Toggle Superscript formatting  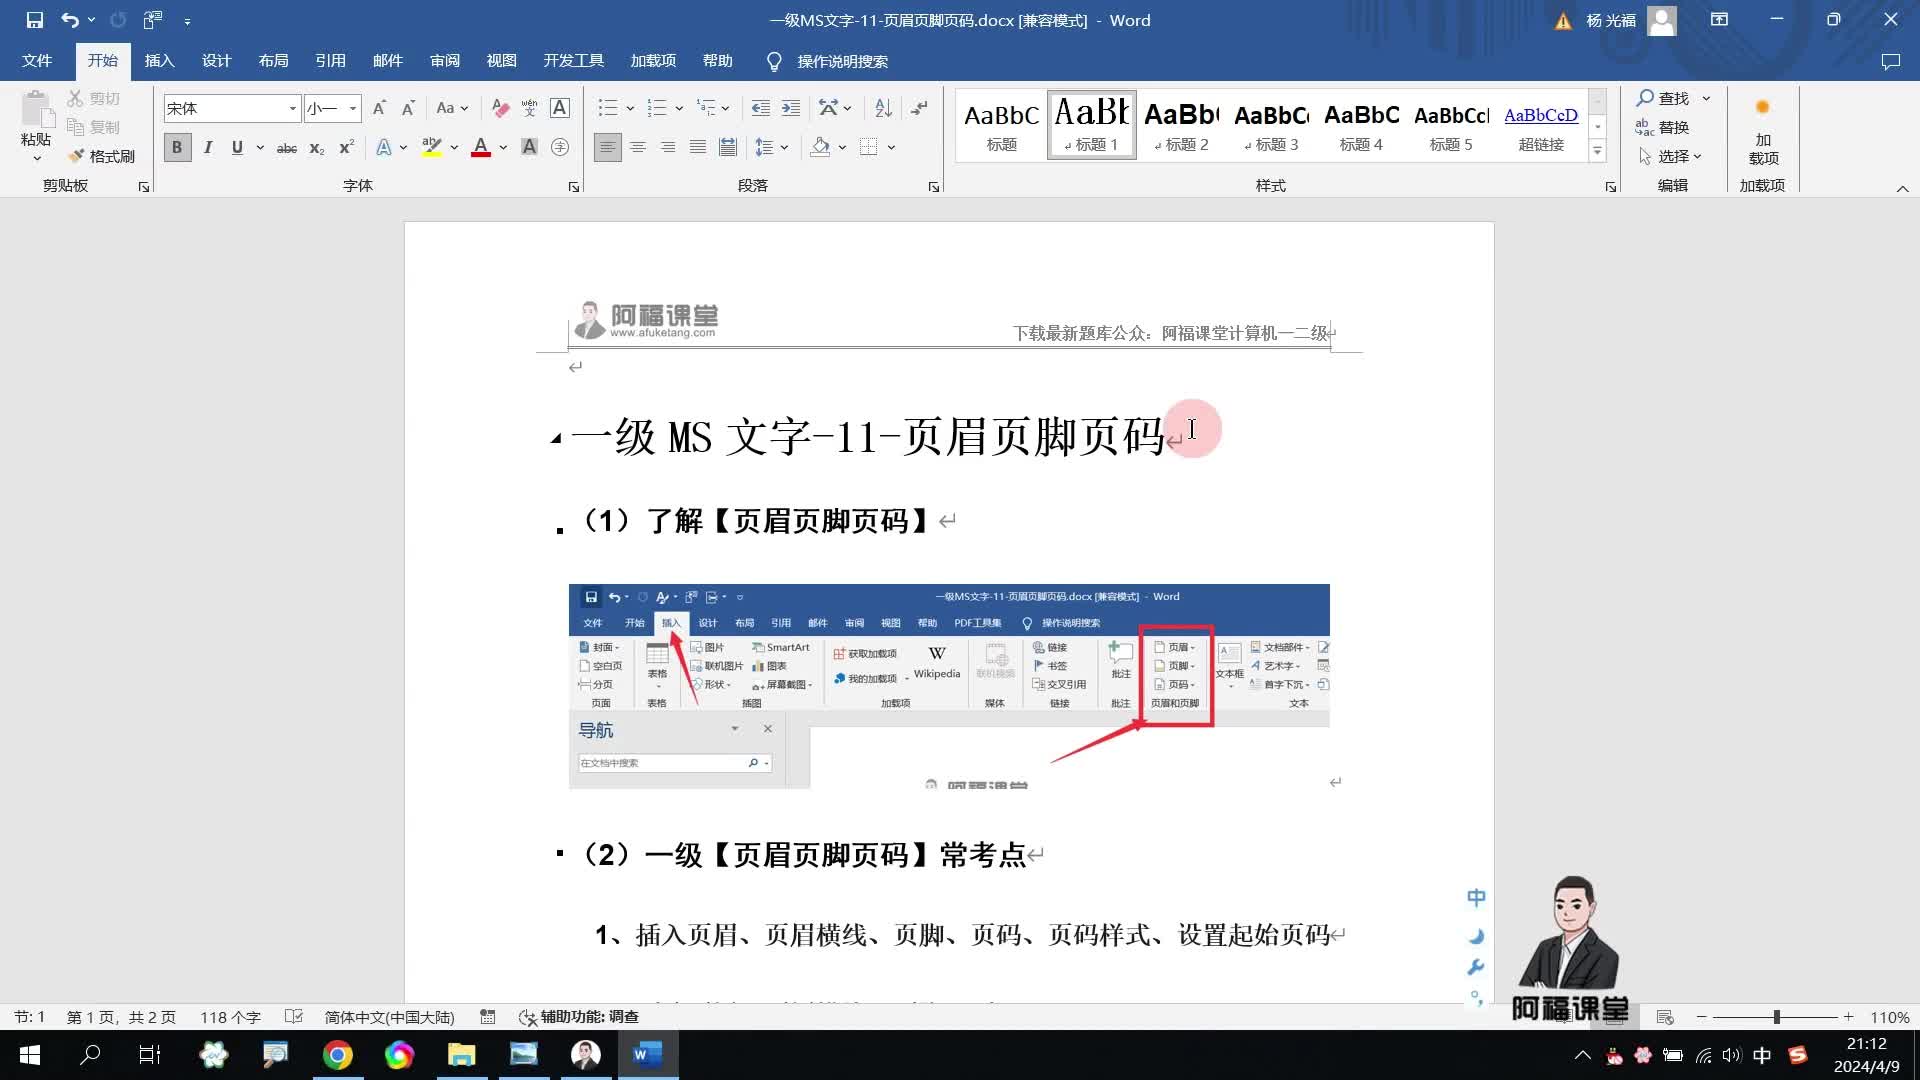point(346,147)
